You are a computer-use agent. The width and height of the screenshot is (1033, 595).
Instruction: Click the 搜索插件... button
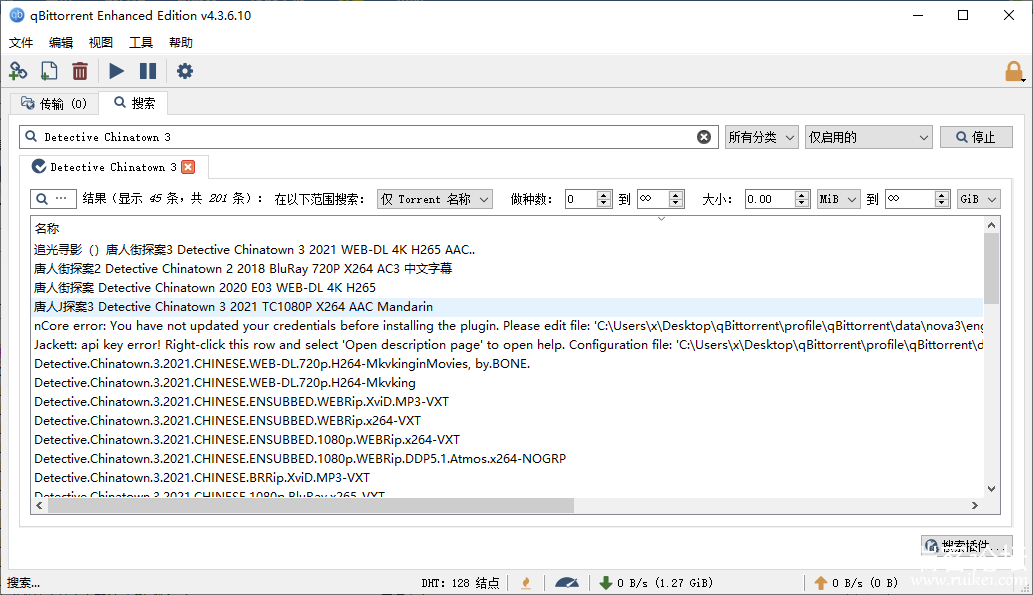coord(966,546)
